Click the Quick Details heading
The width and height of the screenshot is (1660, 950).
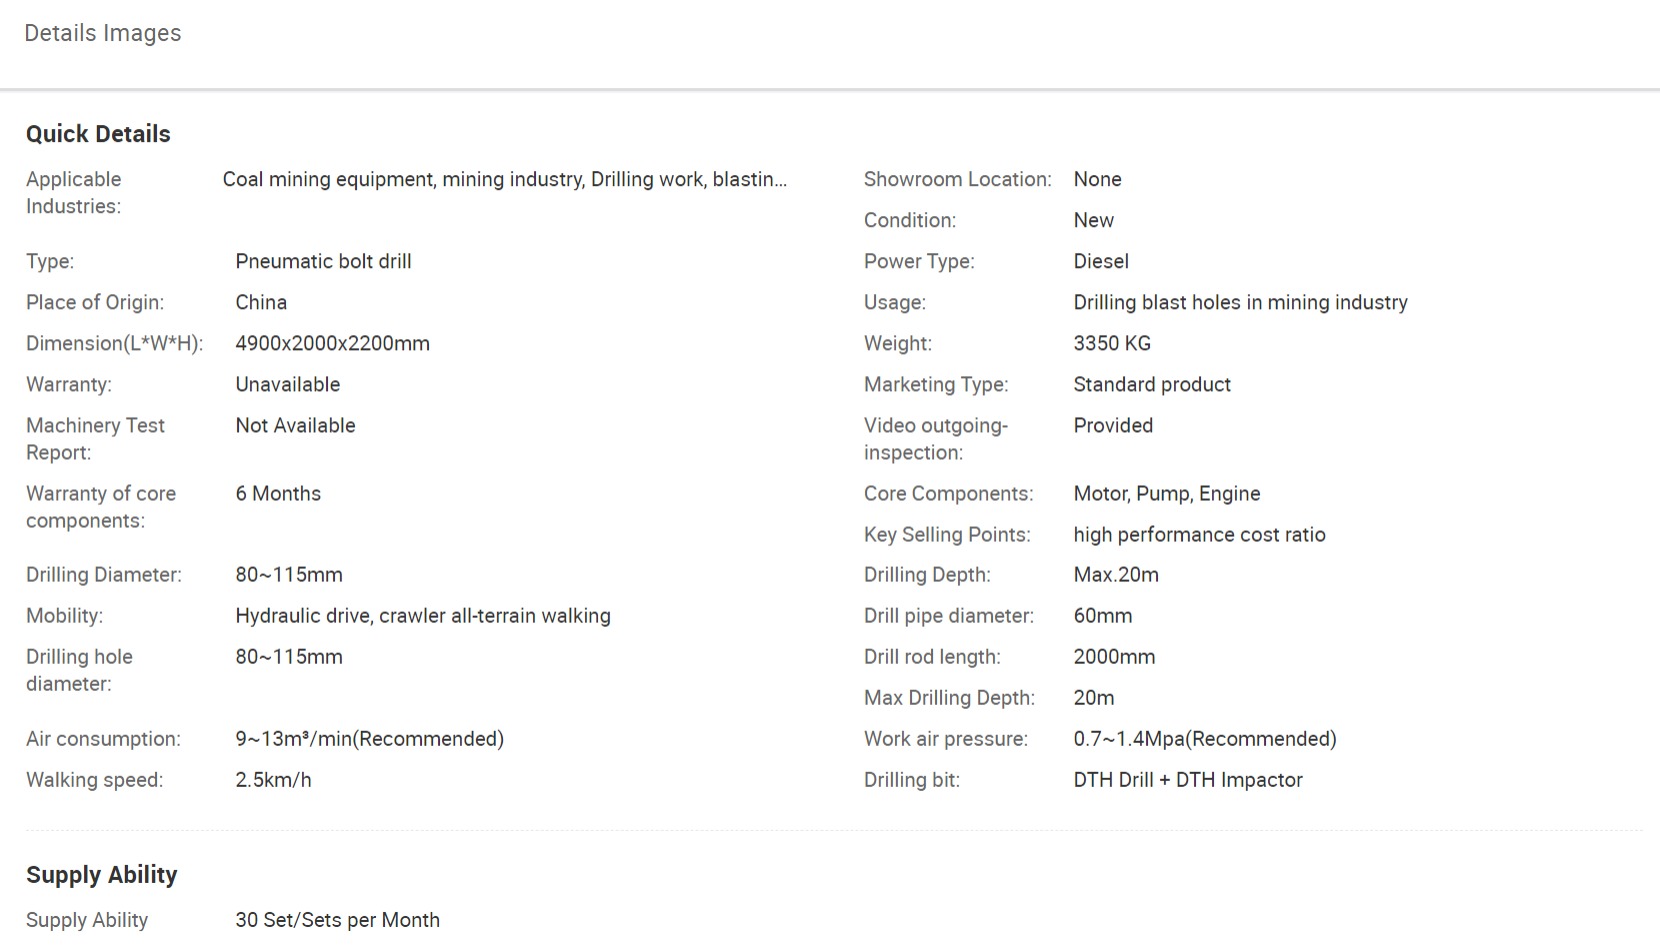tap(98, 134)
